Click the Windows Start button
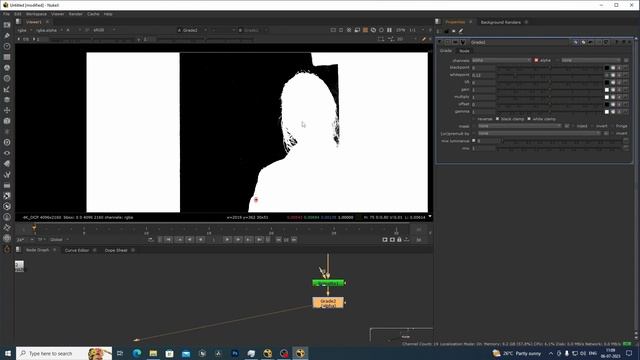640x360 pixels. pos(8,353)
